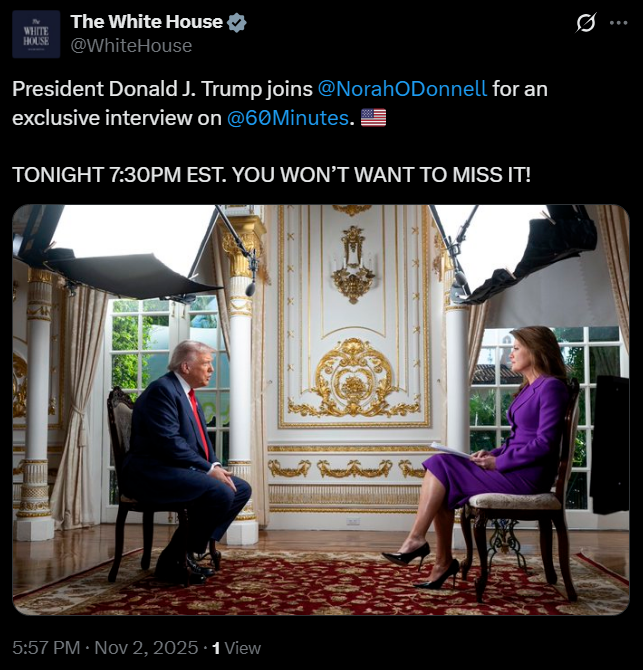Open the @NorahODonnell mention link
The height and width of the screenshot is (670, 643).
point(402,88)
